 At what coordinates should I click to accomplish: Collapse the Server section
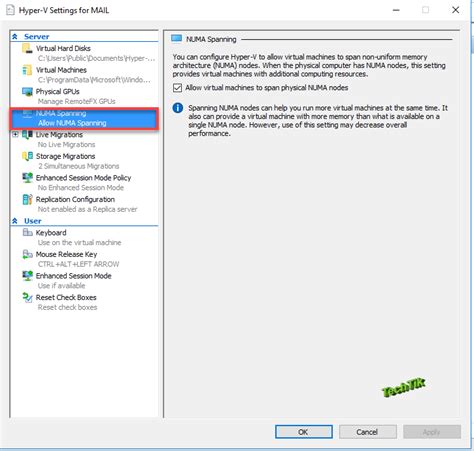[15, 36]
